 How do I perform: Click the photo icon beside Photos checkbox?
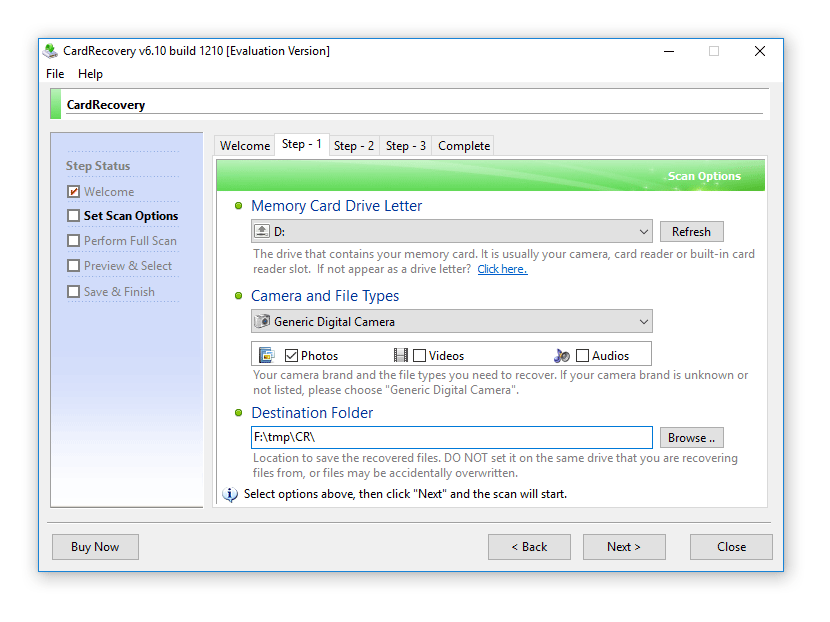pyautogui.click(x=266, y=355)
